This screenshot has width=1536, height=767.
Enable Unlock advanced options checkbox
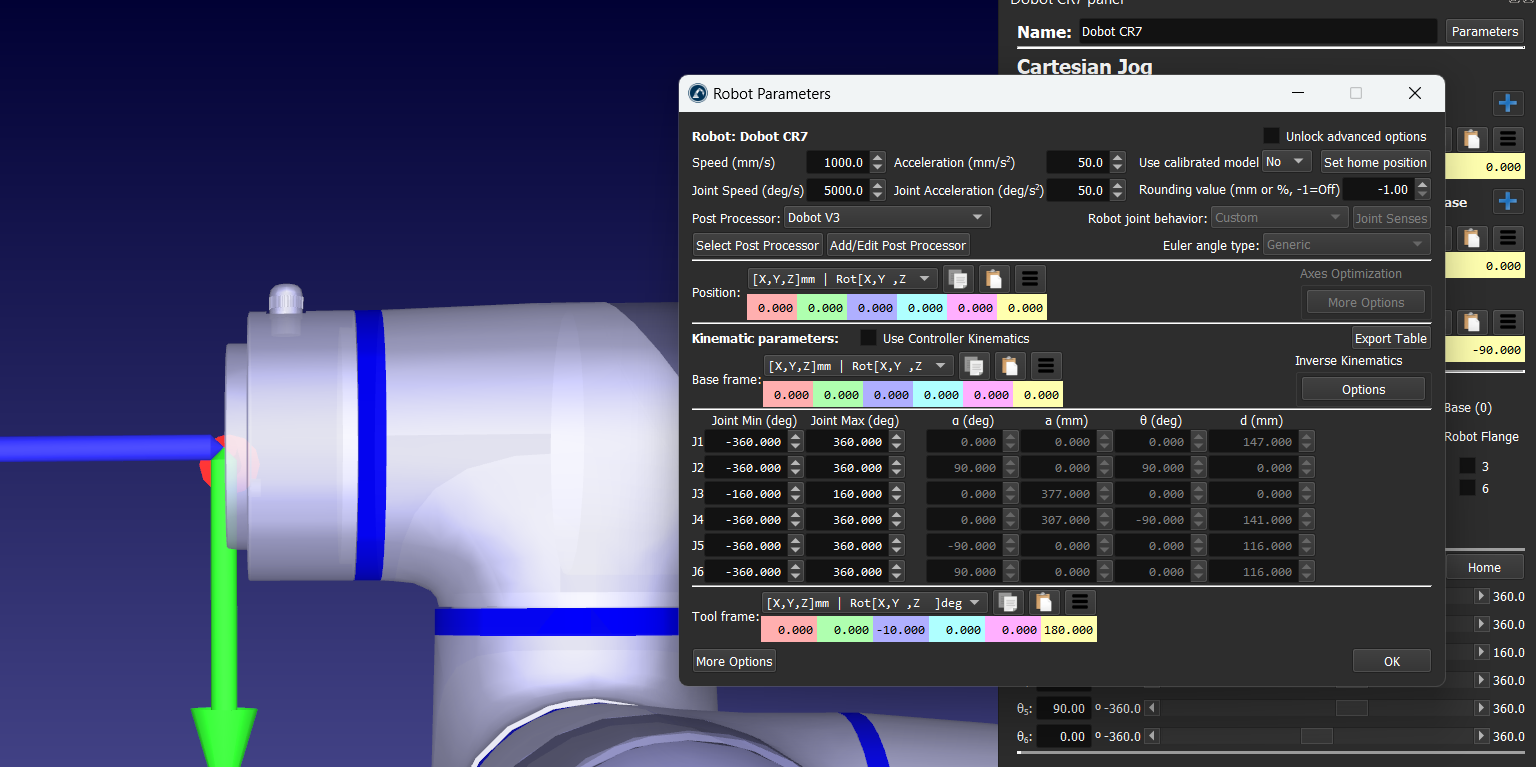(1272, 136)
